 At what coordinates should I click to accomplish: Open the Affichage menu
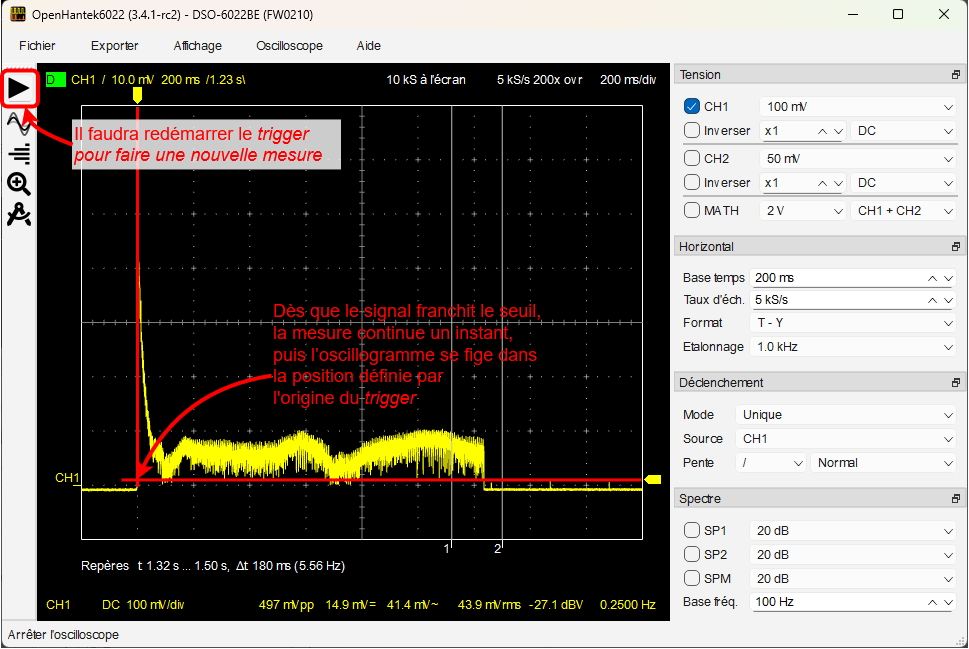coord(198,46)
